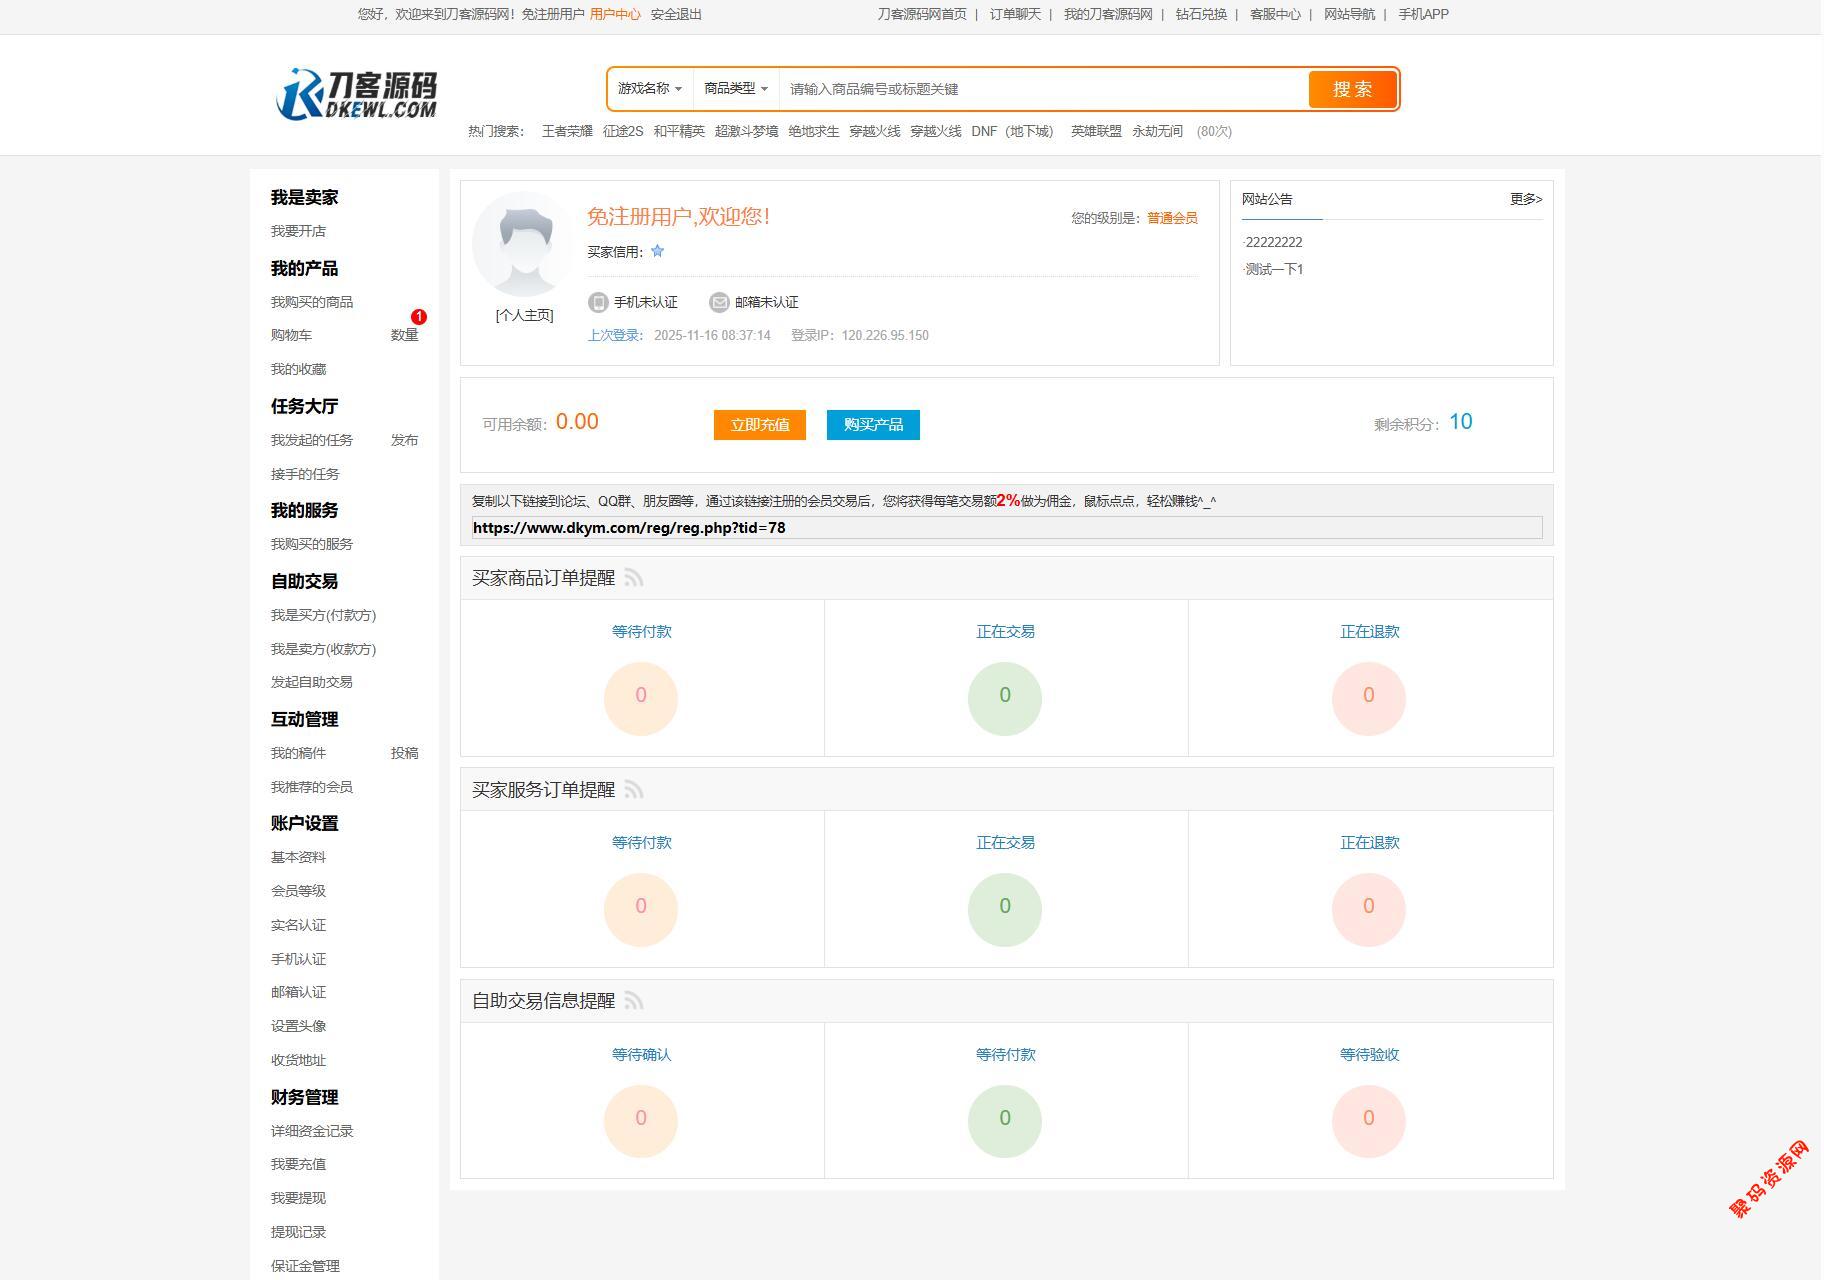Open the 游戏名称 dropdown

[649, 89]
